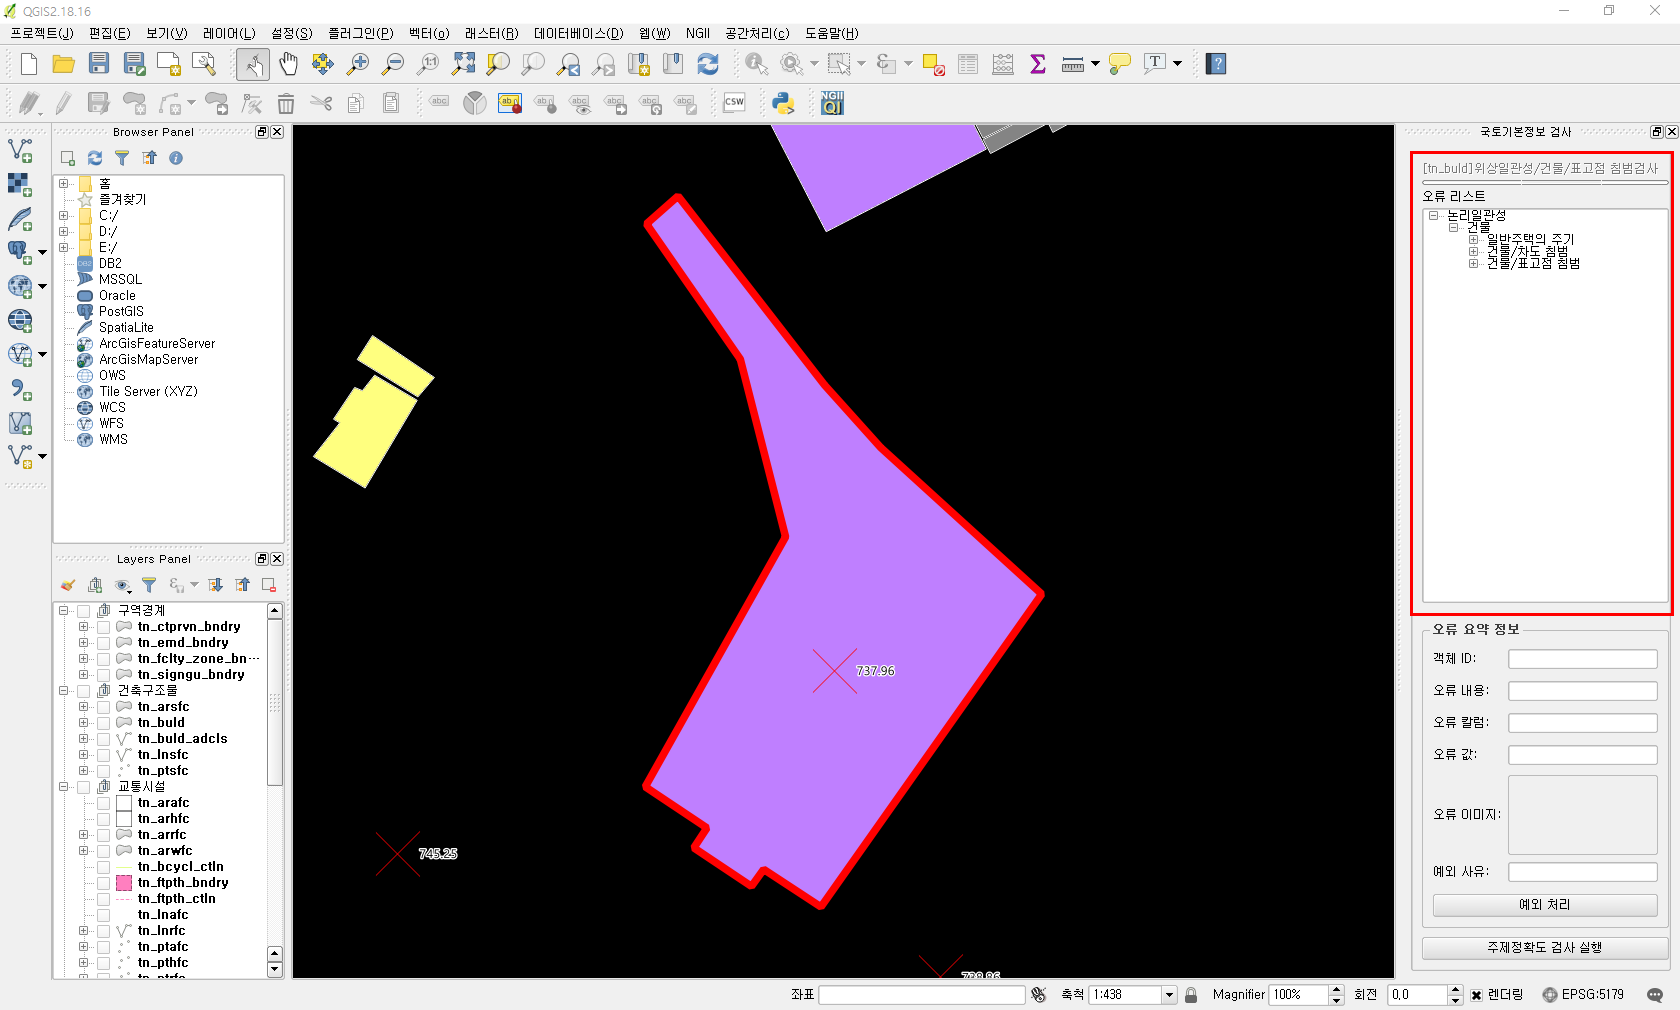Open the Statistical Summary sigma icon

coord(1038,64)
